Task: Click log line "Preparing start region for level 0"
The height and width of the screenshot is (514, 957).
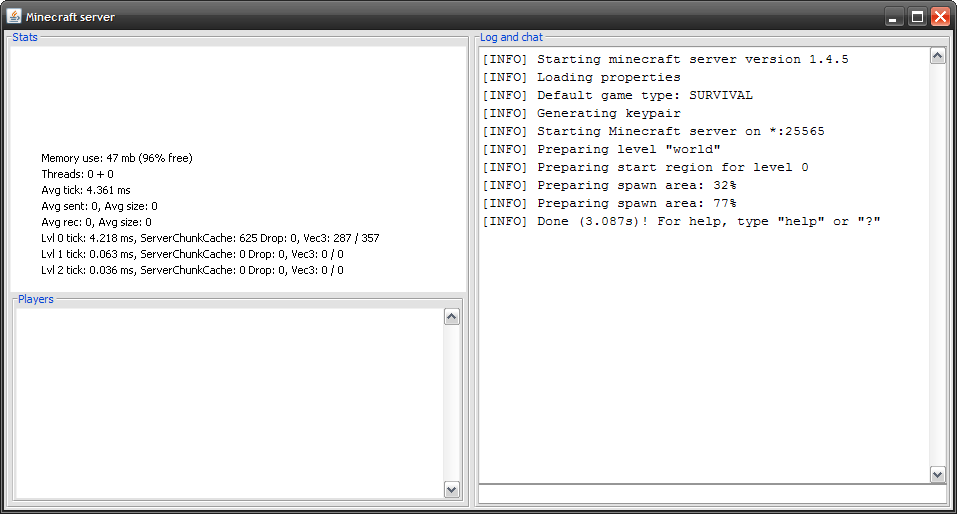Action: point(646,167)
